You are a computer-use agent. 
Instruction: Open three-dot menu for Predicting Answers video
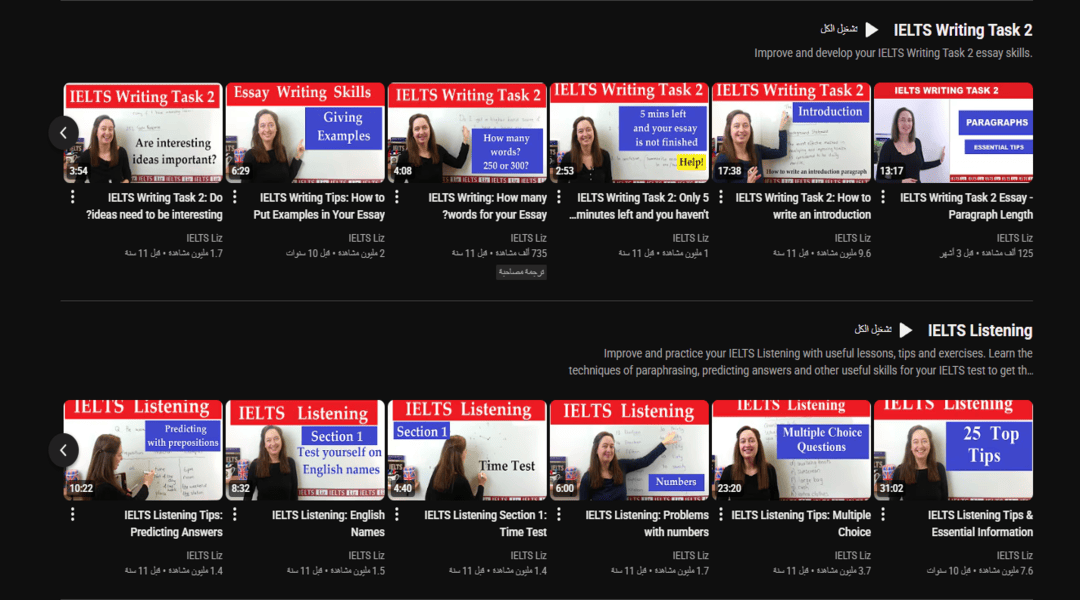coord(73,515)
